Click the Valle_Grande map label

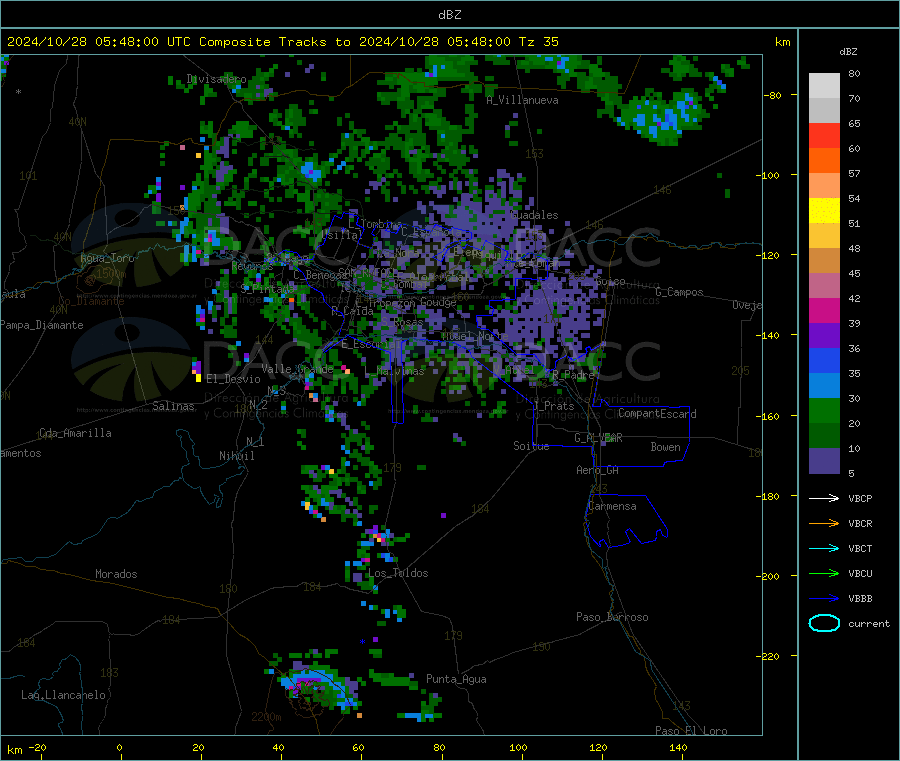(297, 369)
